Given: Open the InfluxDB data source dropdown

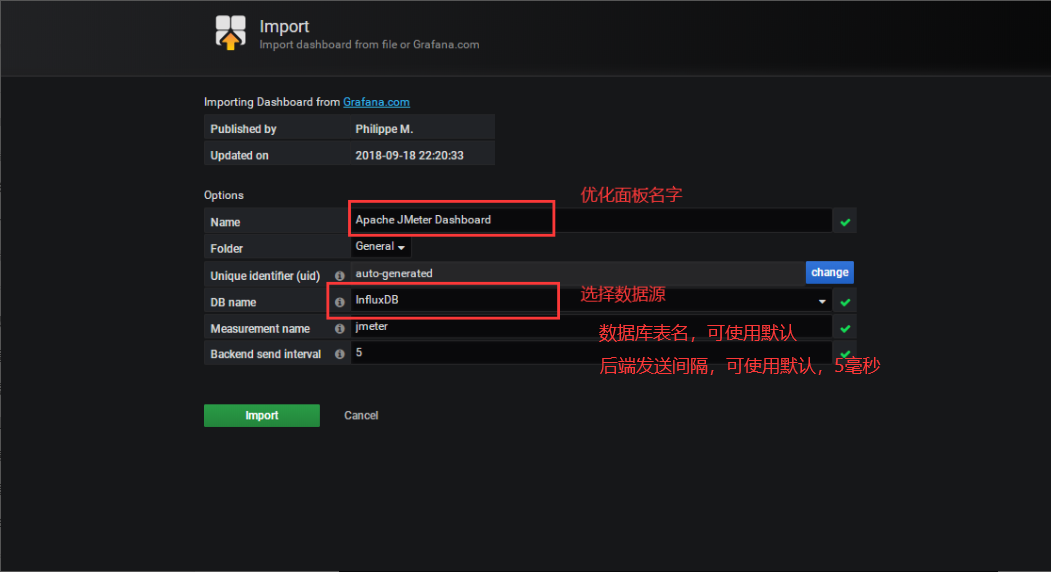Looking at the screenshot, I should click(591, 300).
